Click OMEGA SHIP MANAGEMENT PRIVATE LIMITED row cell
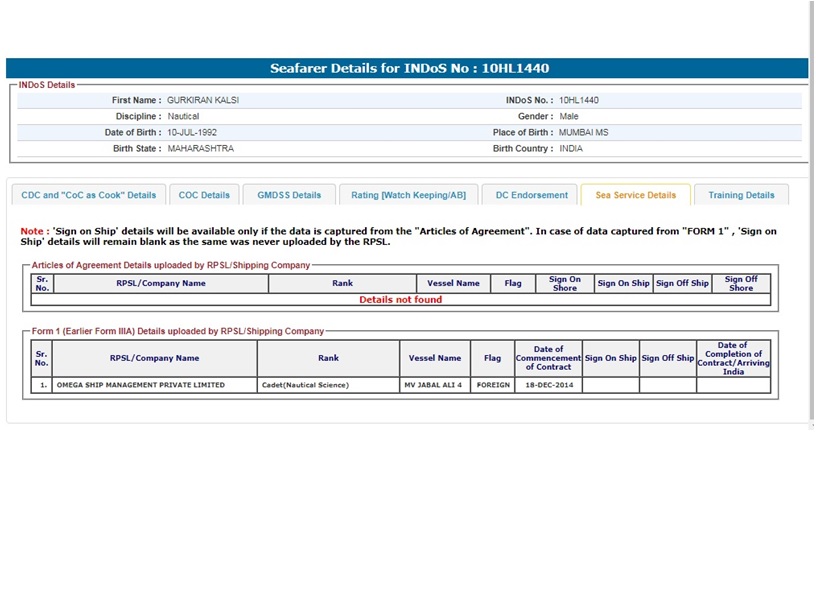This screenshot has height=598, width=816. [x=141, y=385]
